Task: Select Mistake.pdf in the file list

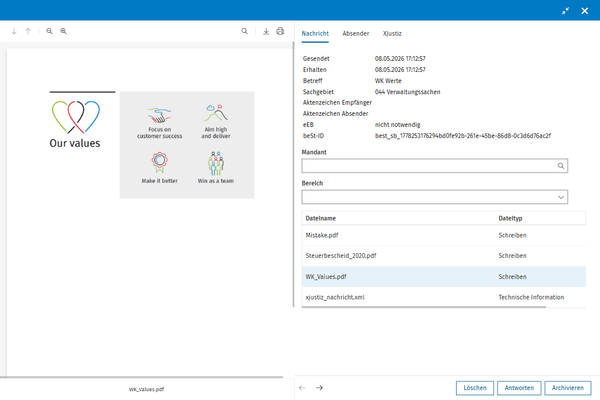Action: coord(443,235)
